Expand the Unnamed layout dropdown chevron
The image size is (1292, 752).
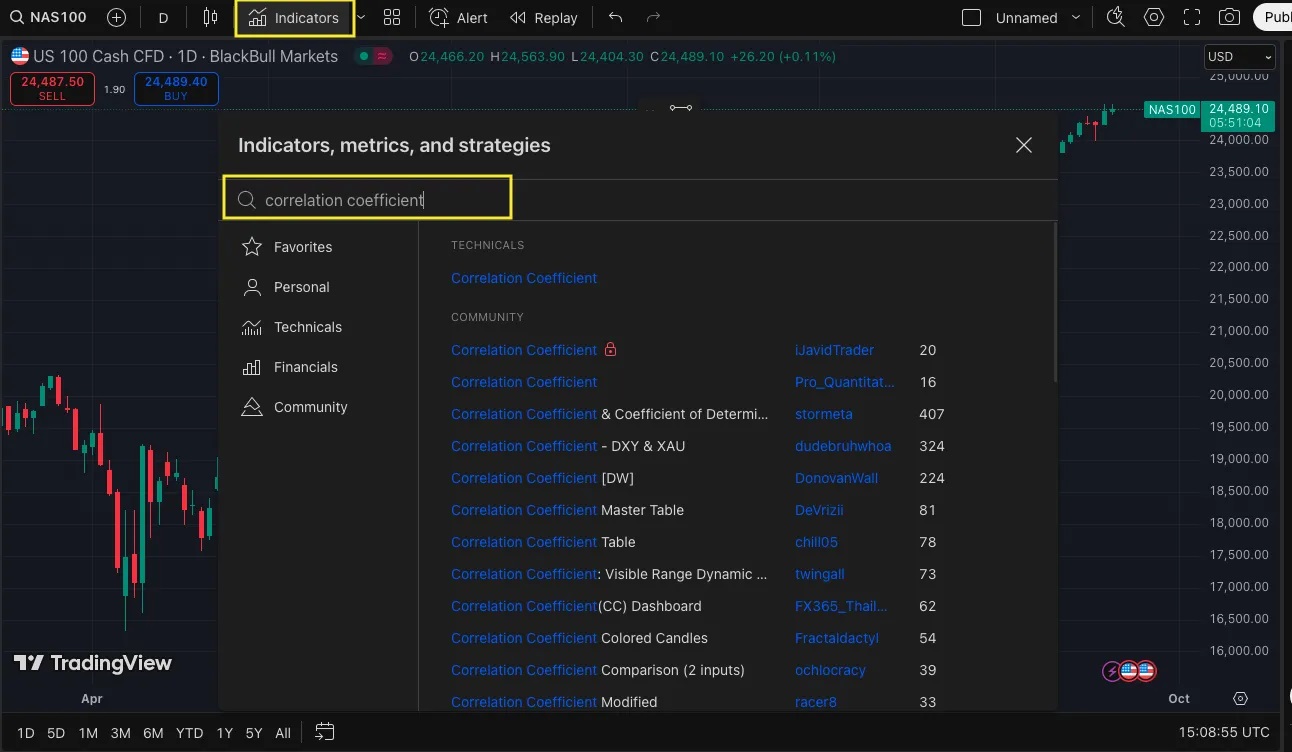pos(1076,17)
